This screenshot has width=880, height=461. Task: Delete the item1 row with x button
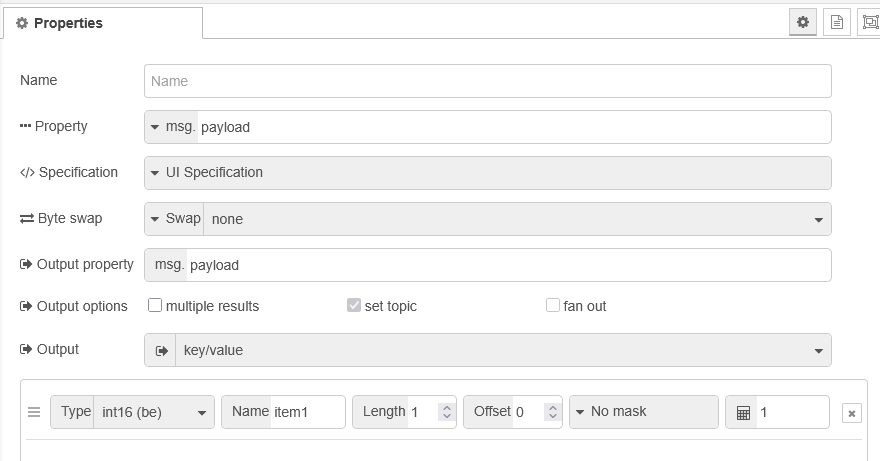tap(851, 413)
